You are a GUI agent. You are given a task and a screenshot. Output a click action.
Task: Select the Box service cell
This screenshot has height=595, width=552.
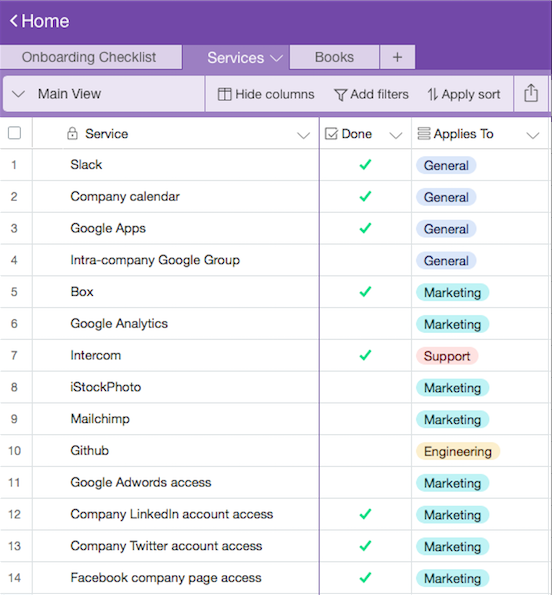(x=176, y=292)
